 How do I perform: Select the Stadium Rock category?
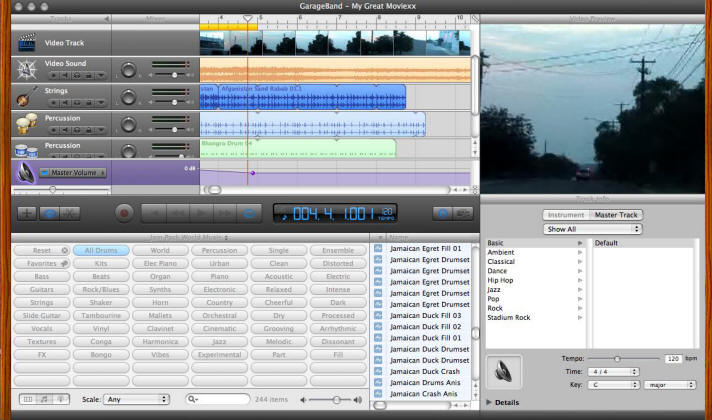tap(535, 317)
